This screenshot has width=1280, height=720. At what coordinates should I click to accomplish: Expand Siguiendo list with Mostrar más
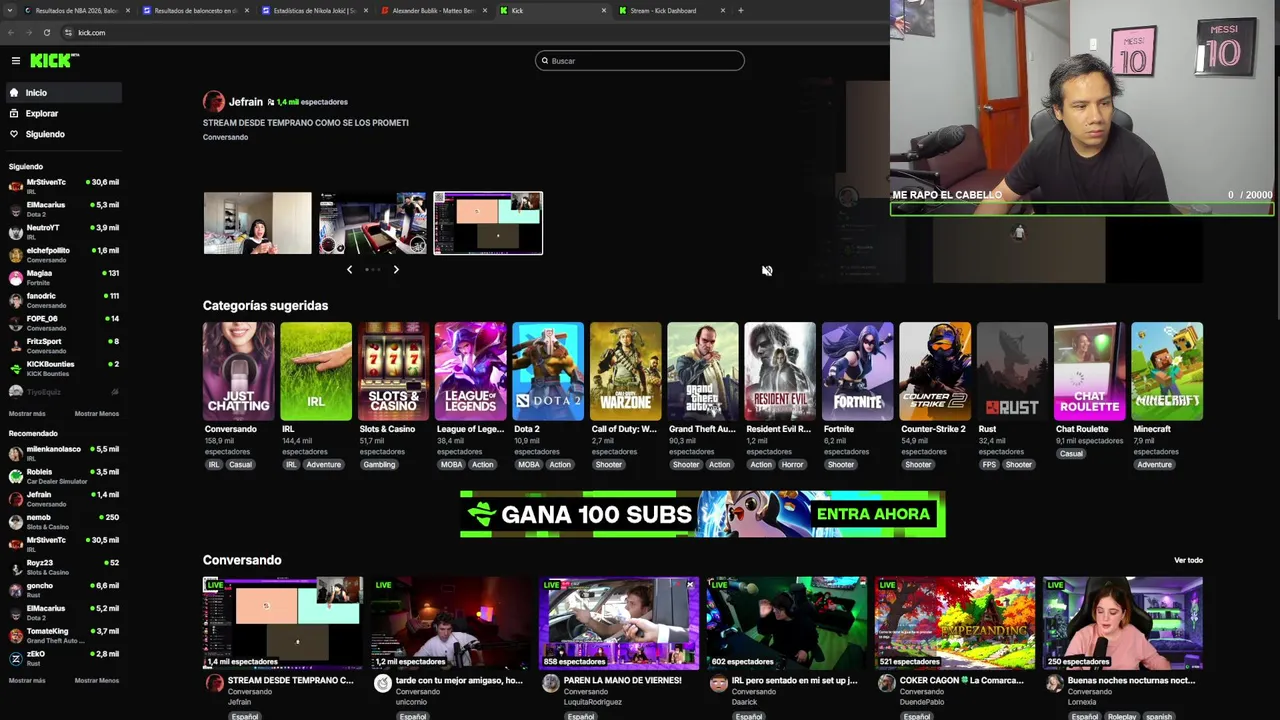(27, 413)
